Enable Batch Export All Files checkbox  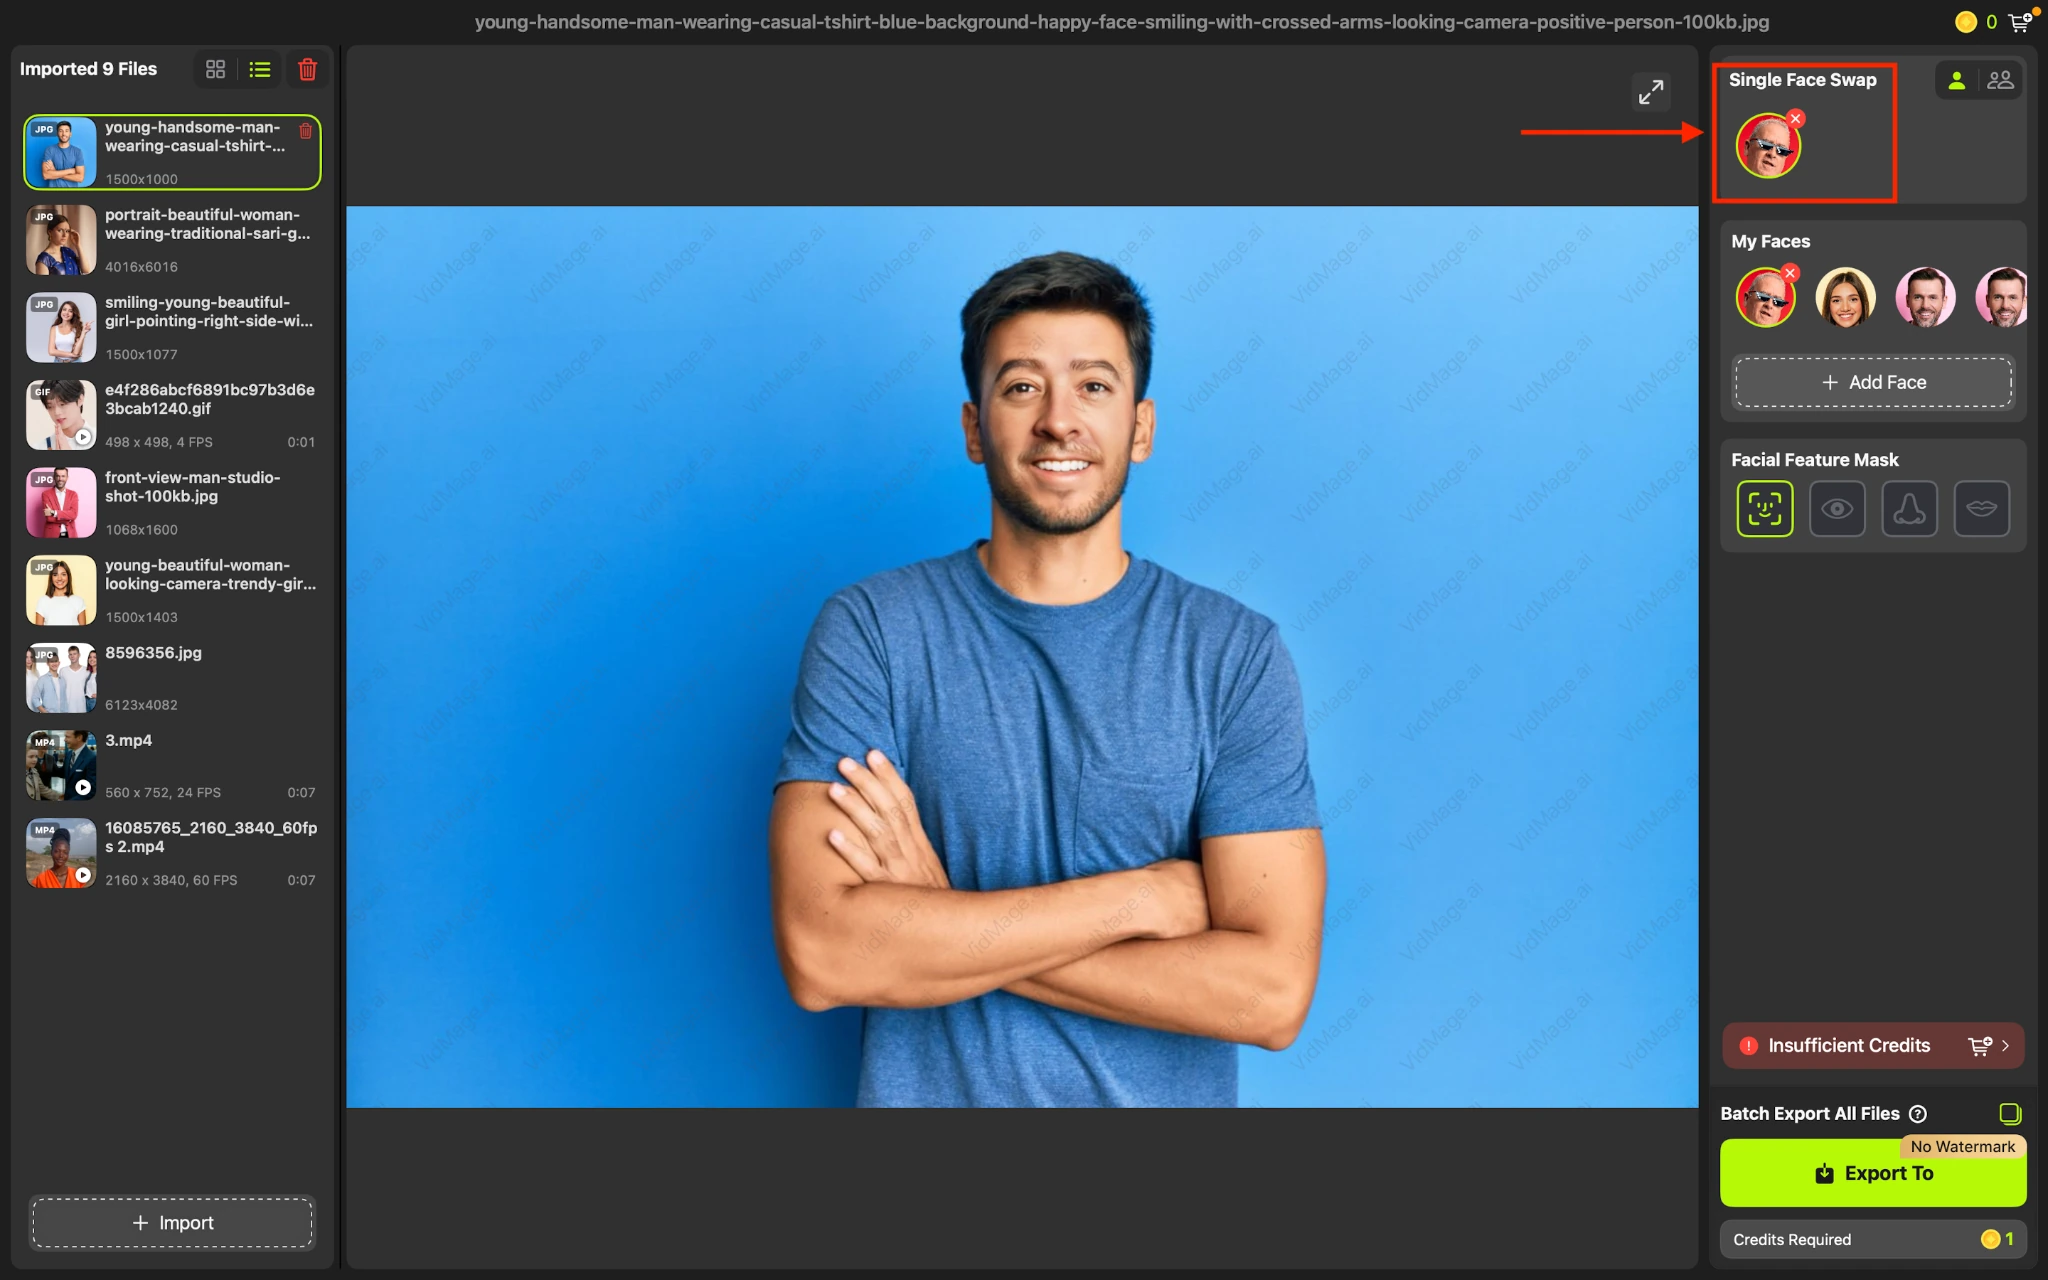[2010, 1114]
